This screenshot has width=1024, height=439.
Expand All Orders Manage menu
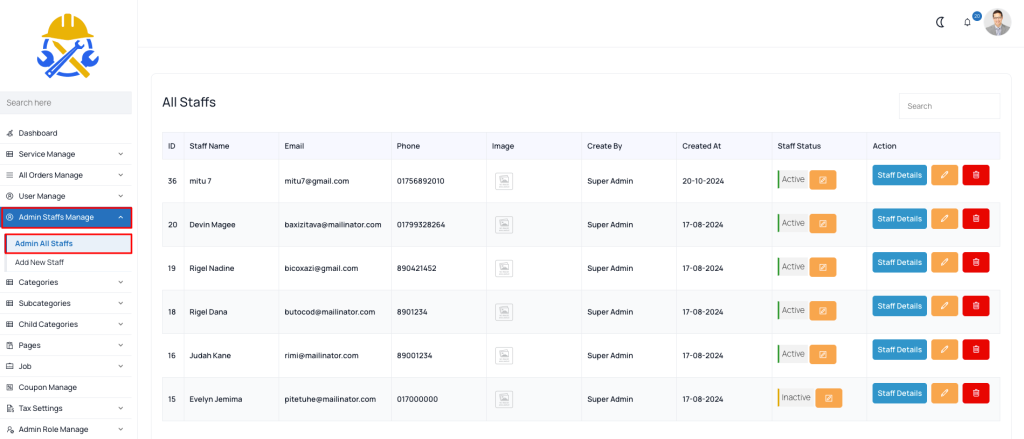[x=66, y=175]
